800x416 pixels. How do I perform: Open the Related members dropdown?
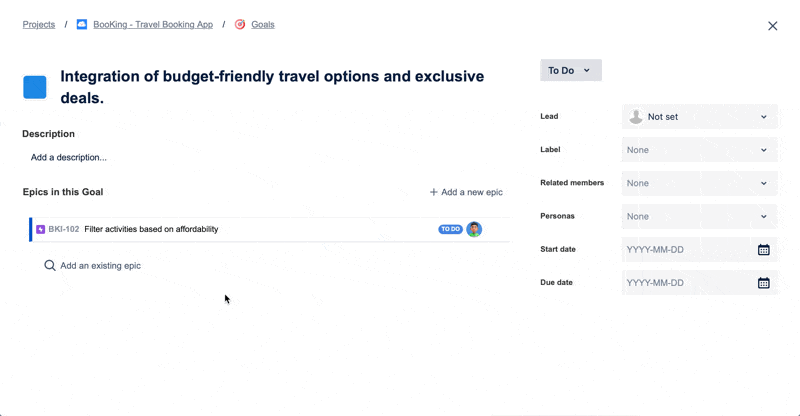[763, 183]
